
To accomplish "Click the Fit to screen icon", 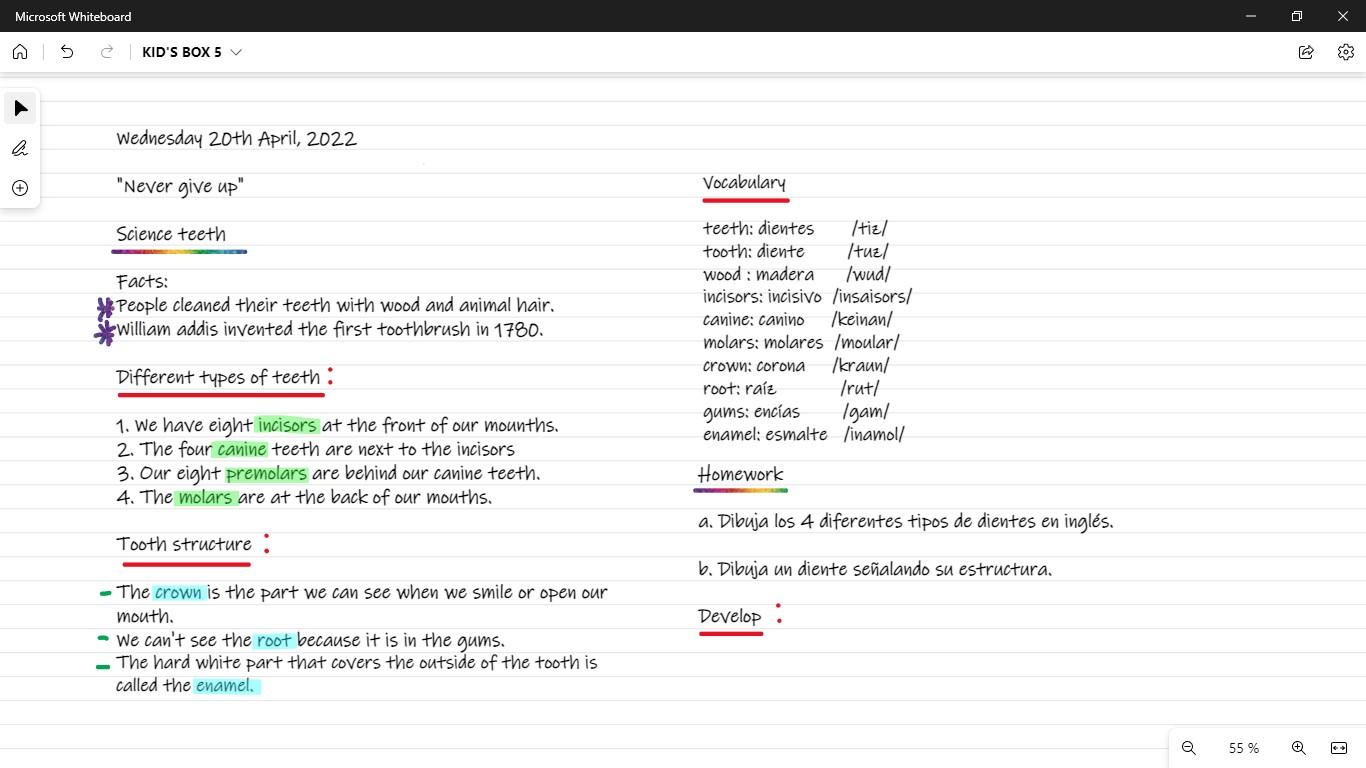I will [x=1339, y=748].
